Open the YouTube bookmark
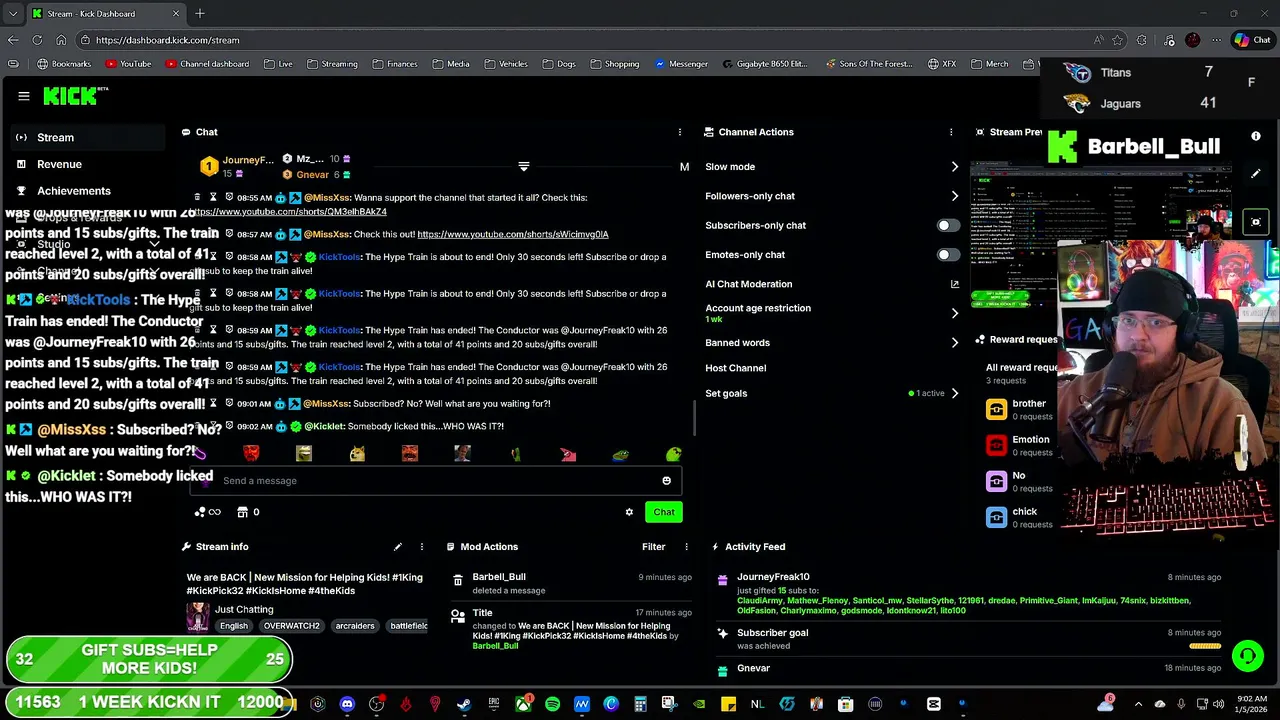This screenshot has height=720, width=1280. click(128, 64)
